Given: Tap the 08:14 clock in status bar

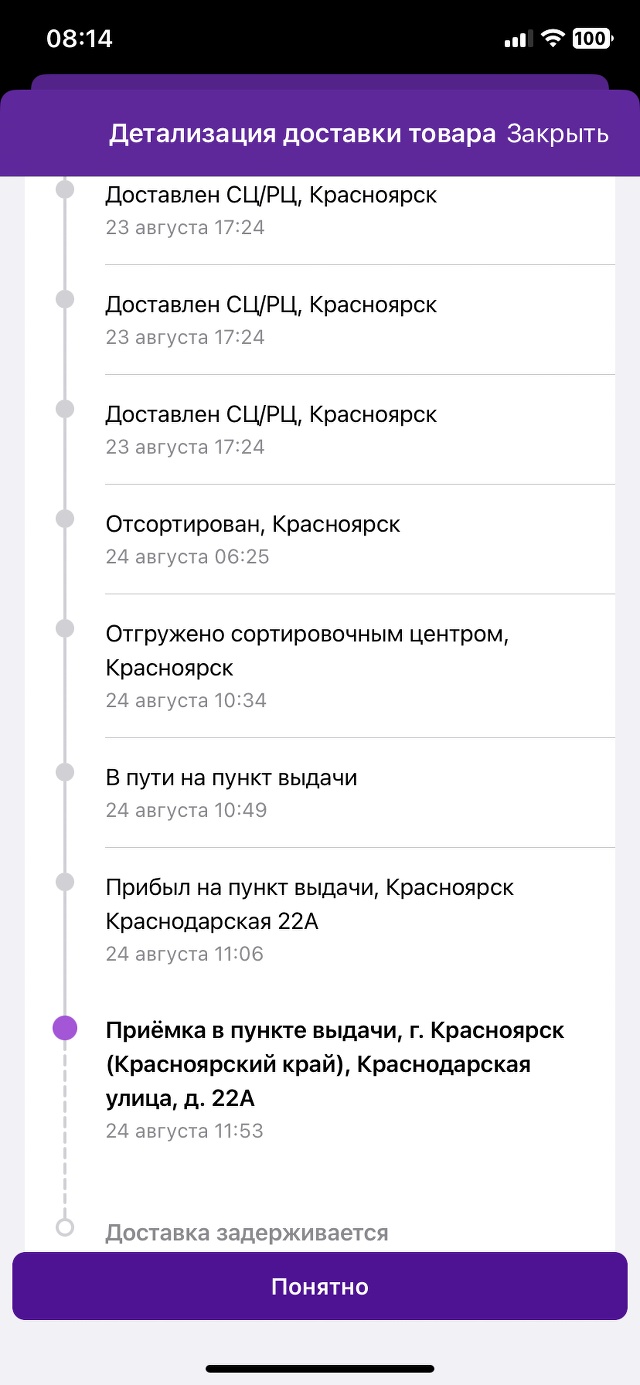Looking at the screenshot, I should [80, 39].
